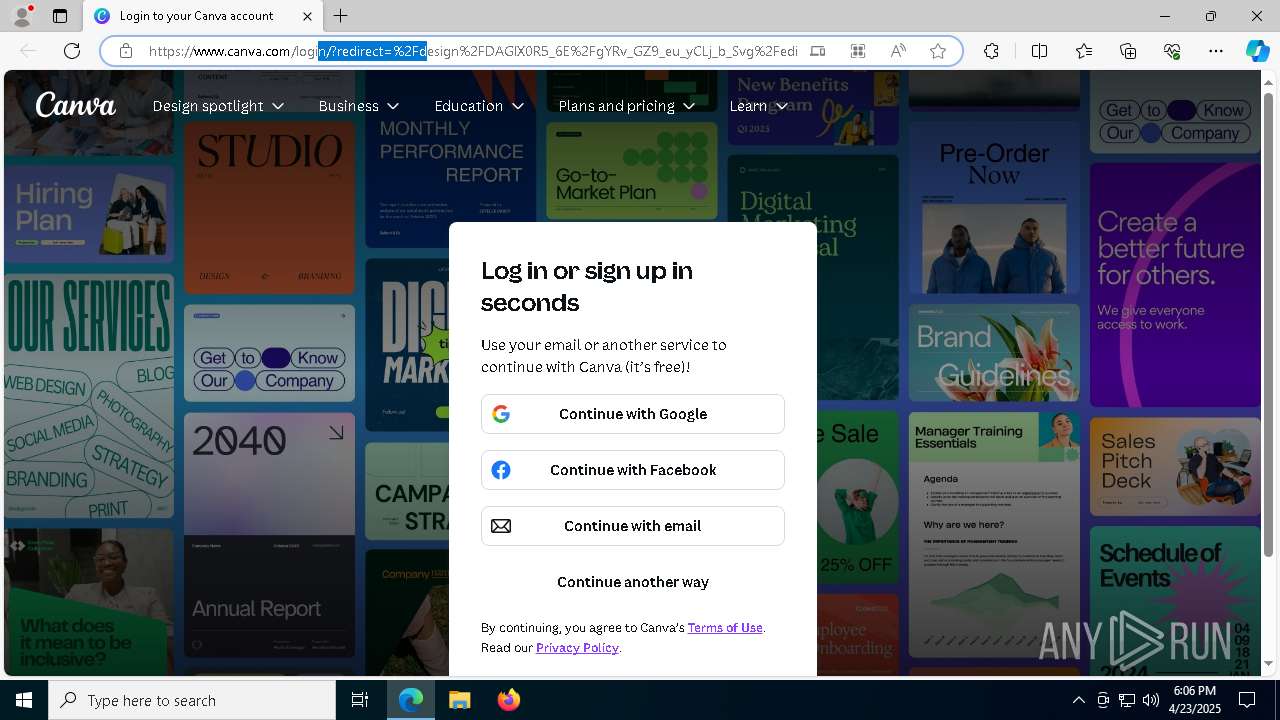Open the Edge profile icon
The width and height of the screenshot is (1280, 720).
click(x=22, y=16)
